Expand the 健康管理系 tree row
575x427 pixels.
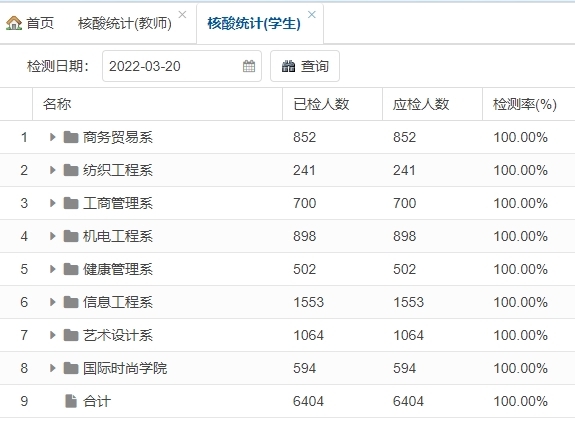[52, 269]
